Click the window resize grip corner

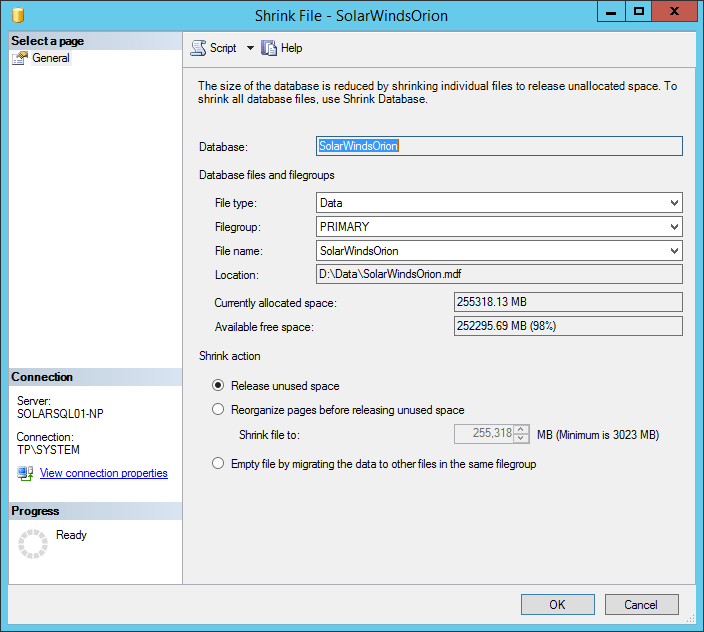[691, 619]
